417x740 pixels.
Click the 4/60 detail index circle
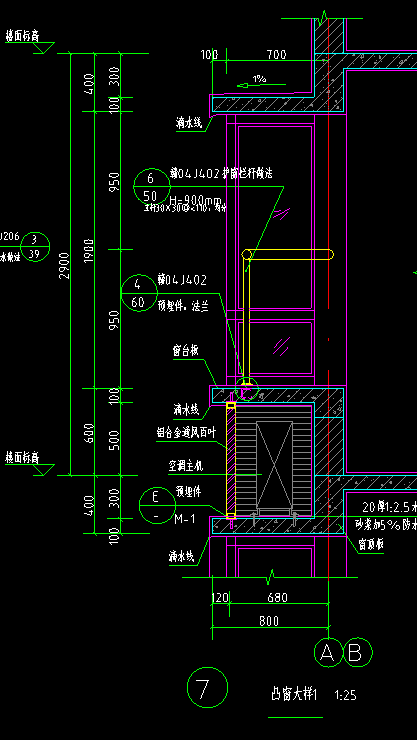click(x=138, y=293)
